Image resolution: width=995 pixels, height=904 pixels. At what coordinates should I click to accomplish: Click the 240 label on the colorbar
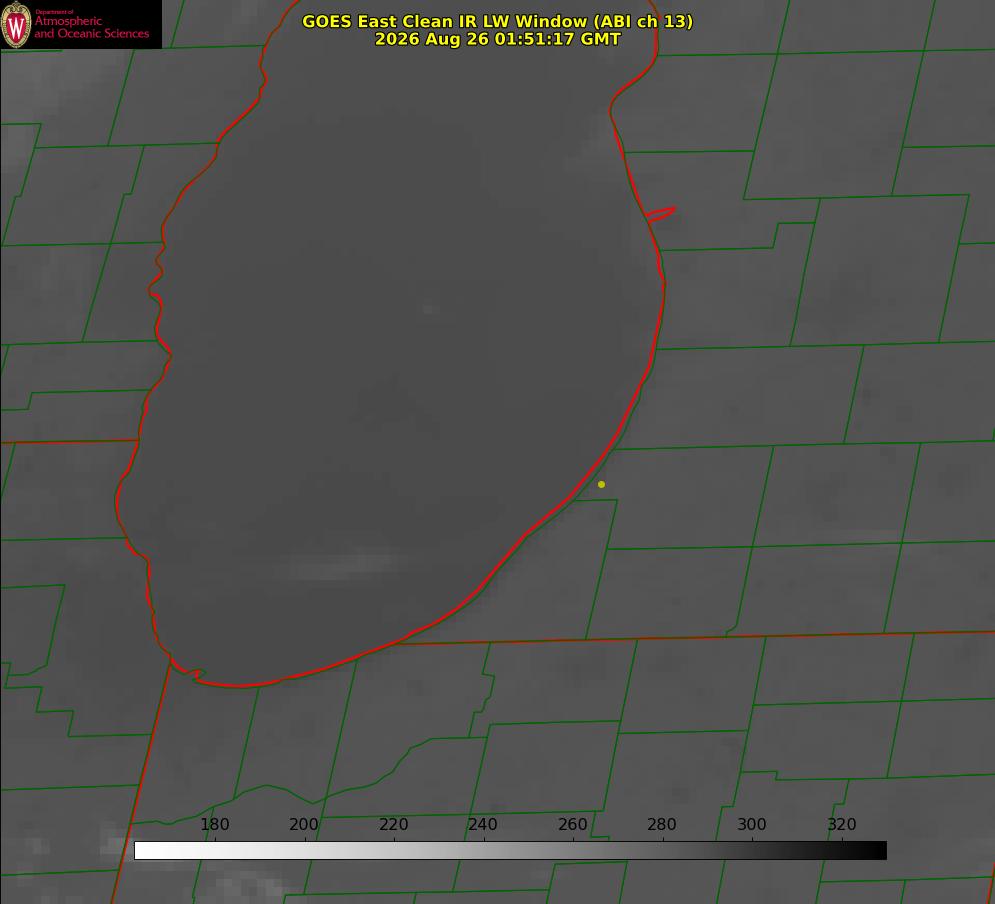coord(483,824)
